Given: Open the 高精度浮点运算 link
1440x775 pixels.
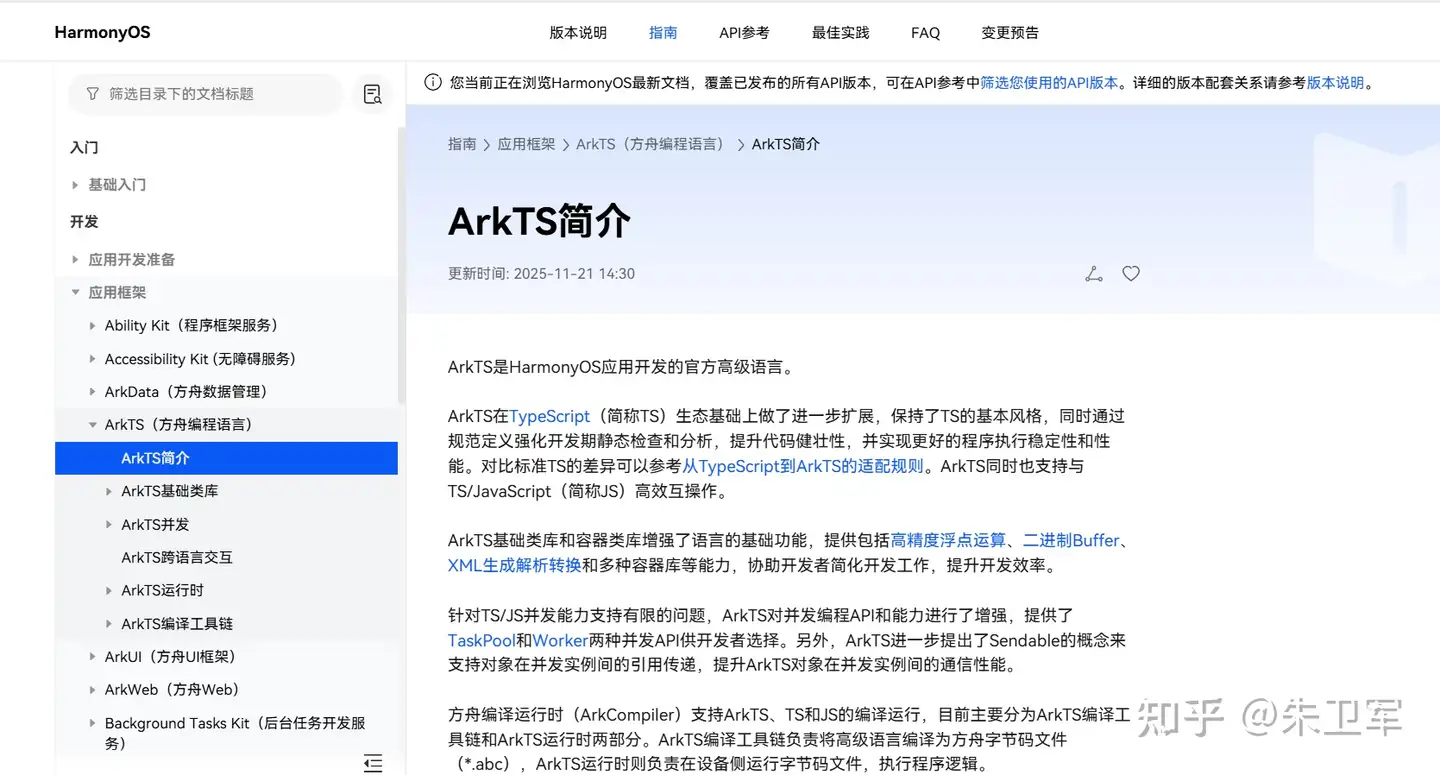Looking at the screenshot, I should point(948,540).
